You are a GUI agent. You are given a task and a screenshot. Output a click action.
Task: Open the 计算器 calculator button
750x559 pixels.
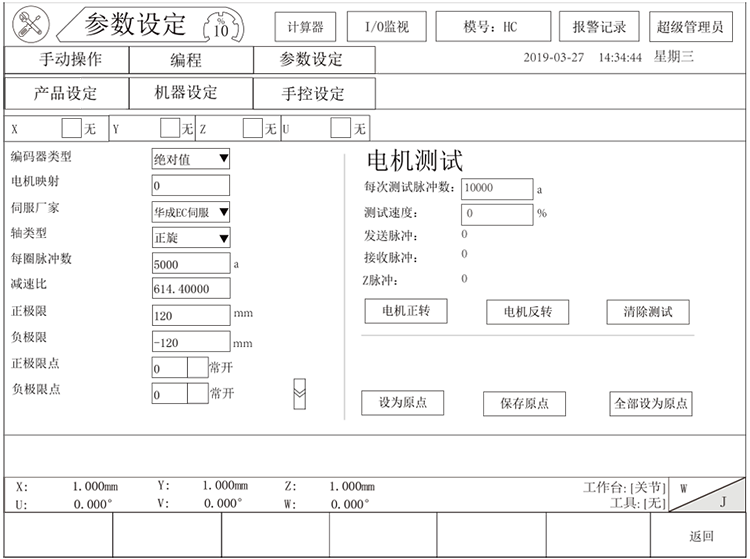pyautogui.click(x=305, y=27)
